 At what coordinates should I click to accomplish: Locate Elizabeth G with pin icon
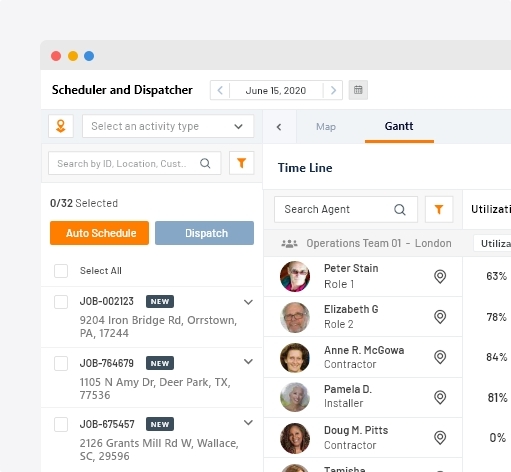pos(440,317)
